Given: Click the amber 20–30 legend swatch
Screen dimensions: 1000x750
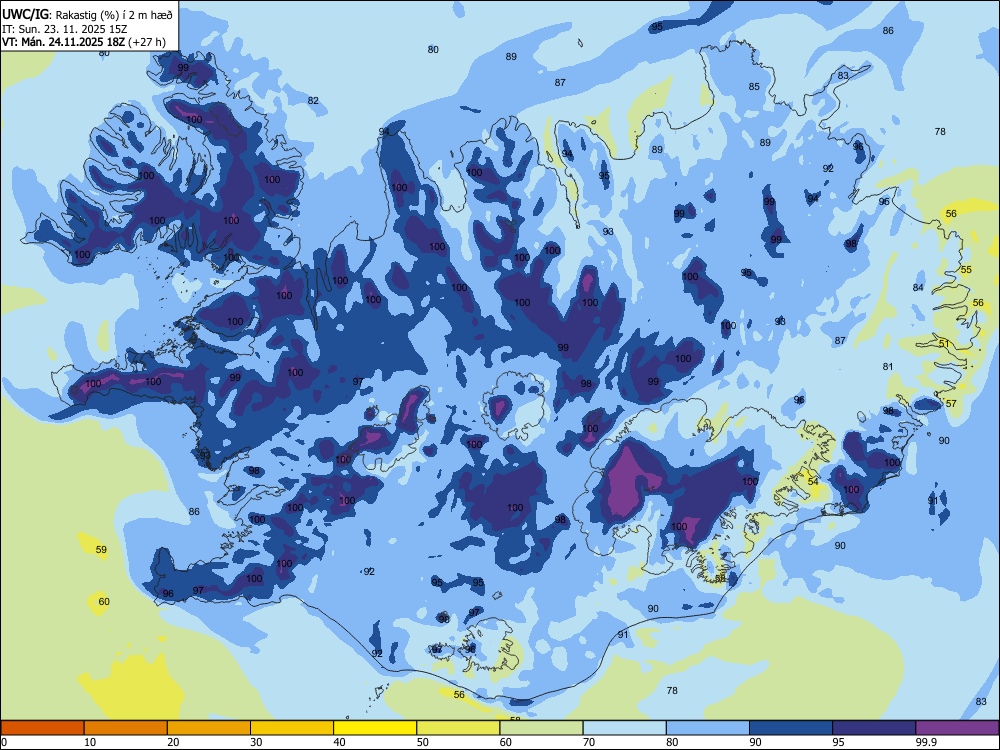Looking at the screenshot, I should coord(209,728).
